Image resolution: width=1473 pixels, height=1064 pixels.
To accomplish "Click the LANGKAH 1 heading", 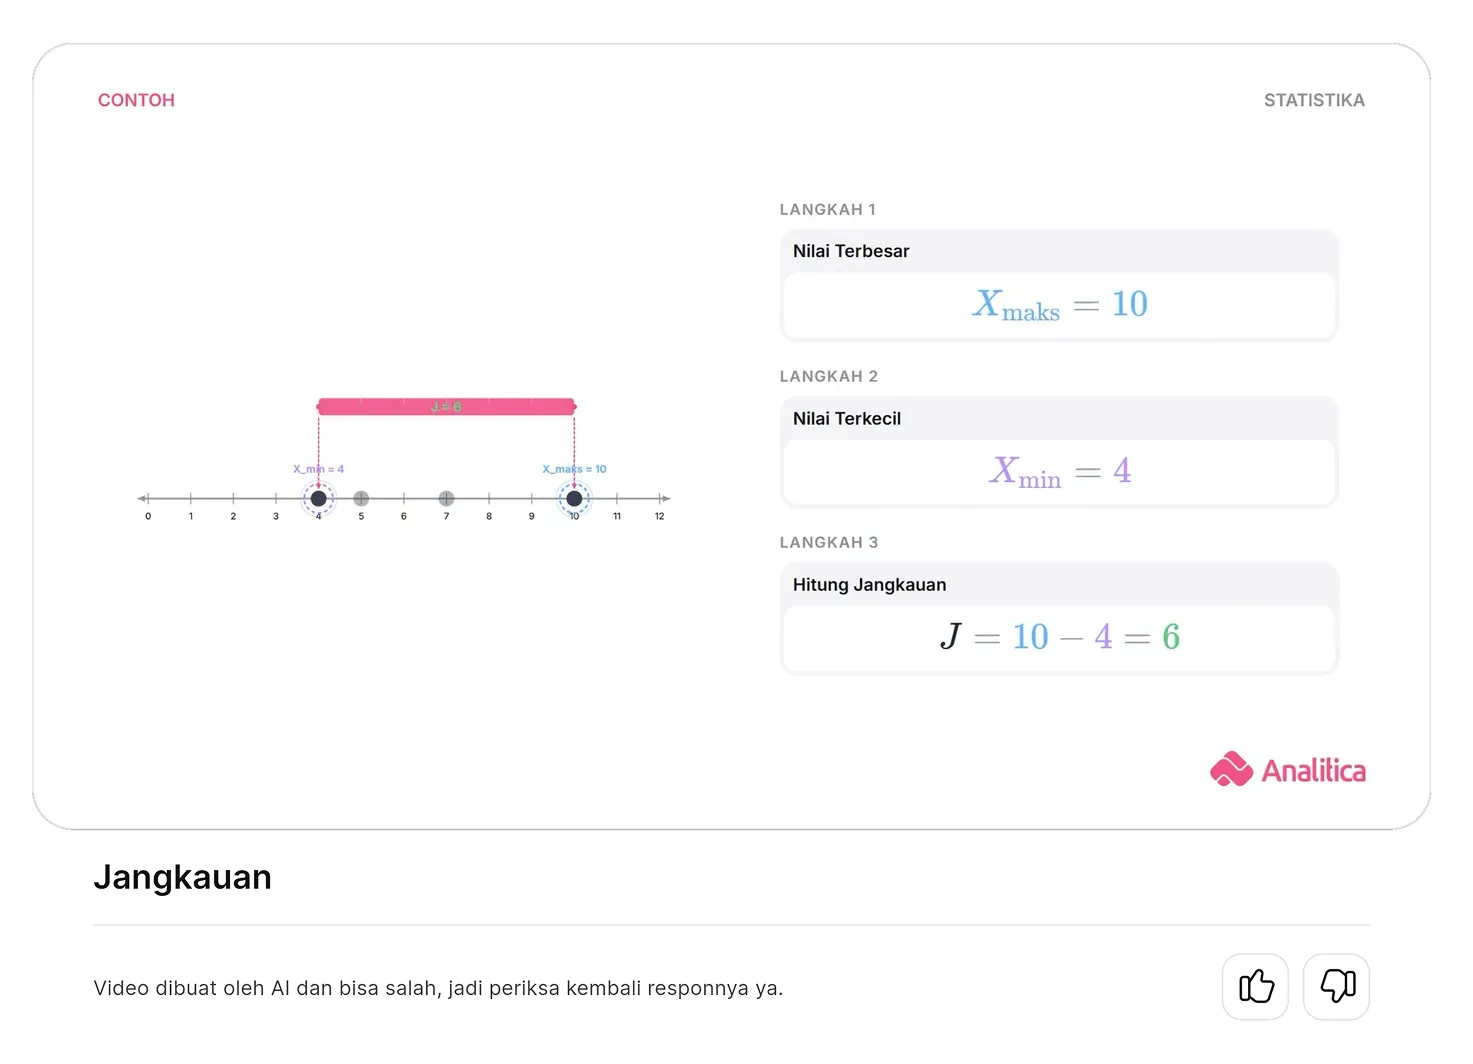I will [x=828, y=209].
